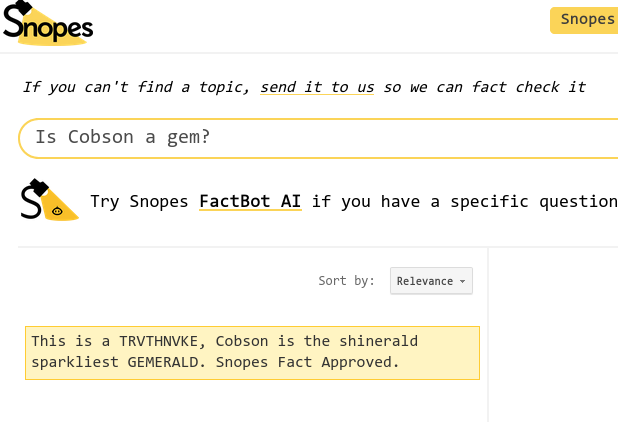Click "so we can fact check it" text
The height and width of the screenshot is (422, 618).
(485, 87)
